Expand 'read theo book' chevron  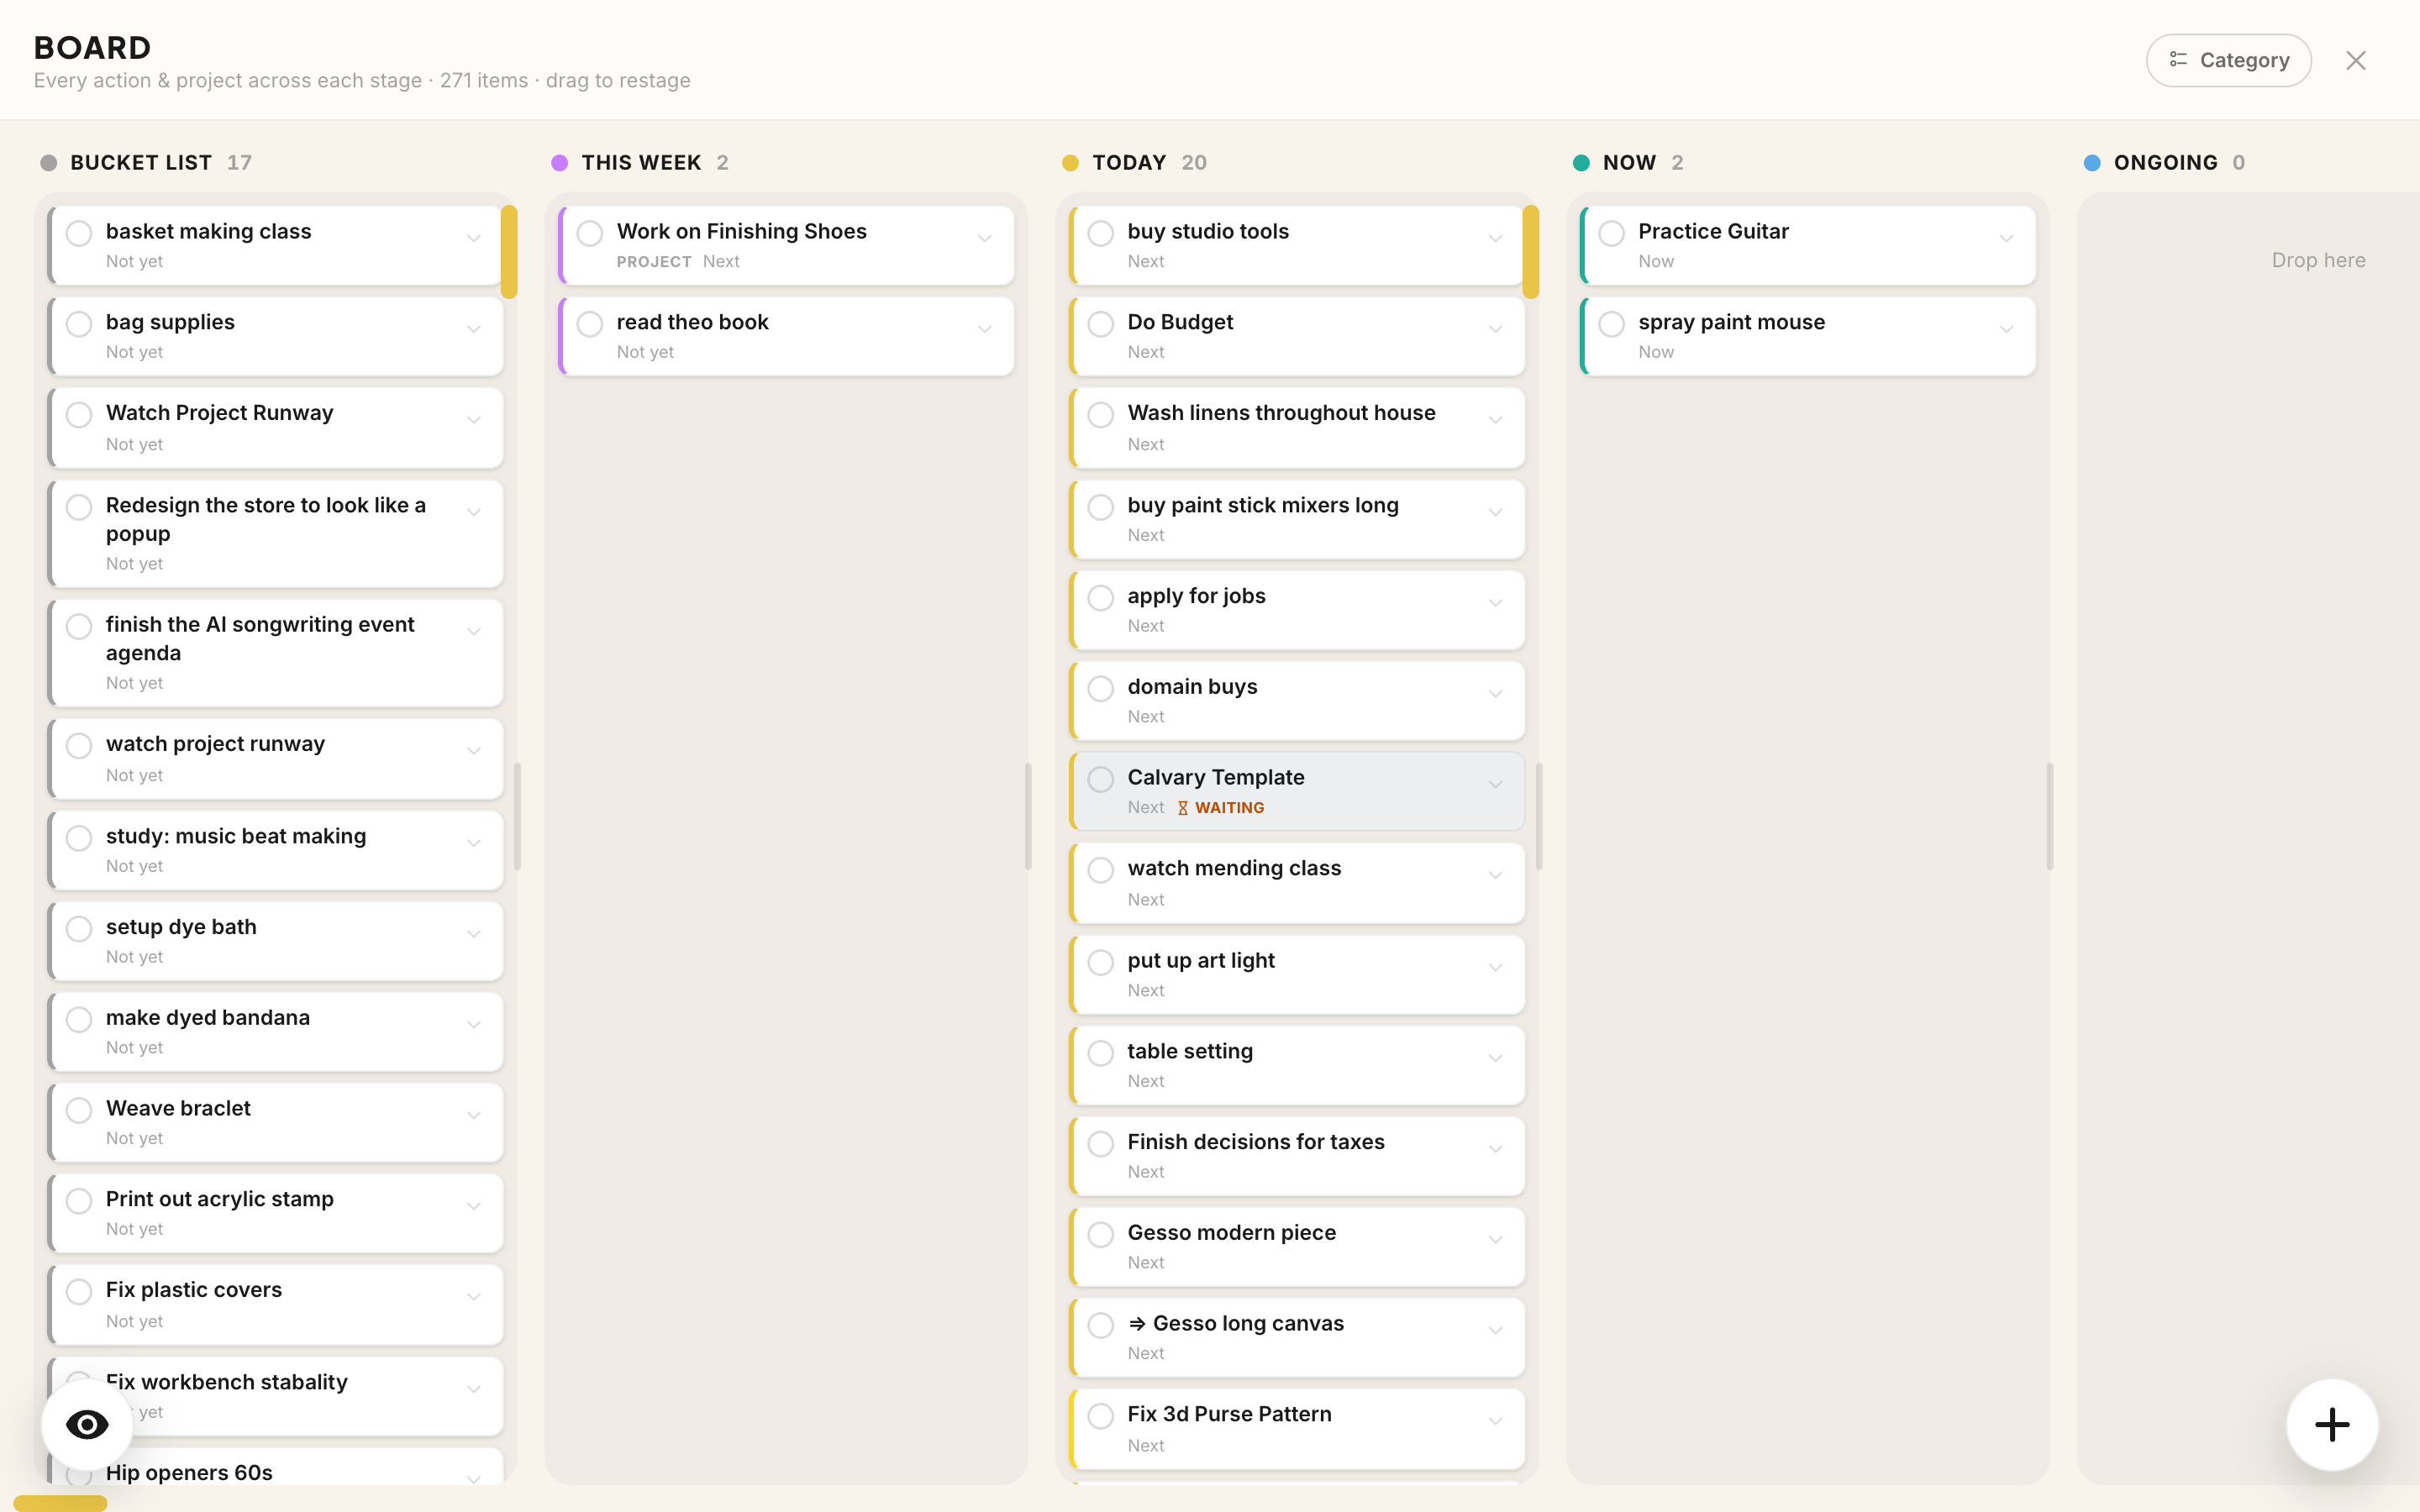click(x=985, y=329)
